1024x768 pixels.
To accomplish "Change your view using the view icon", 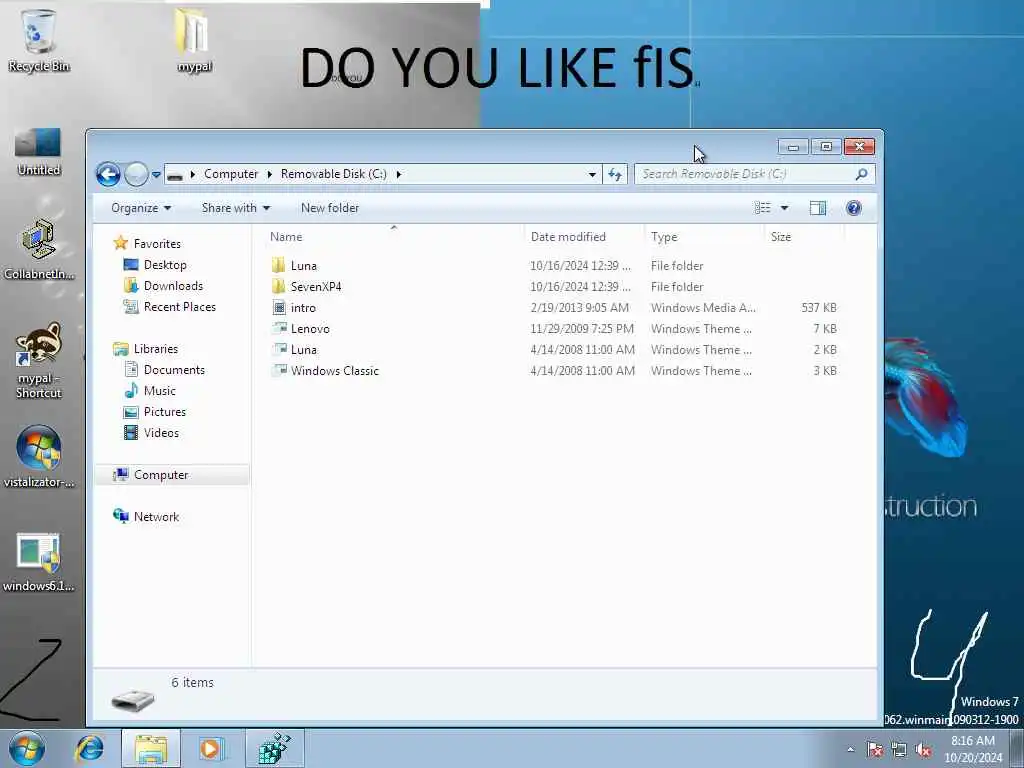I will (762, 208).
